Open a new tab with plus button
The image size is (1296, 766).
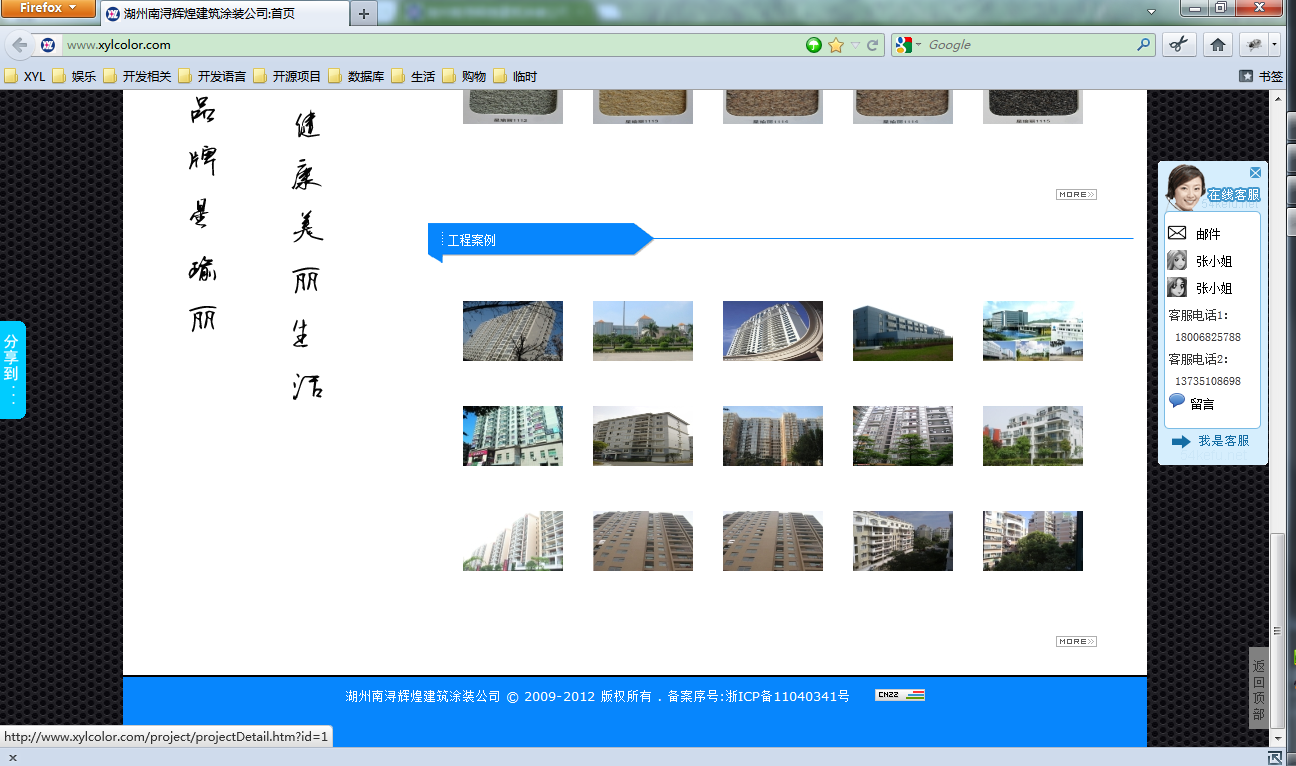(363, 14)
